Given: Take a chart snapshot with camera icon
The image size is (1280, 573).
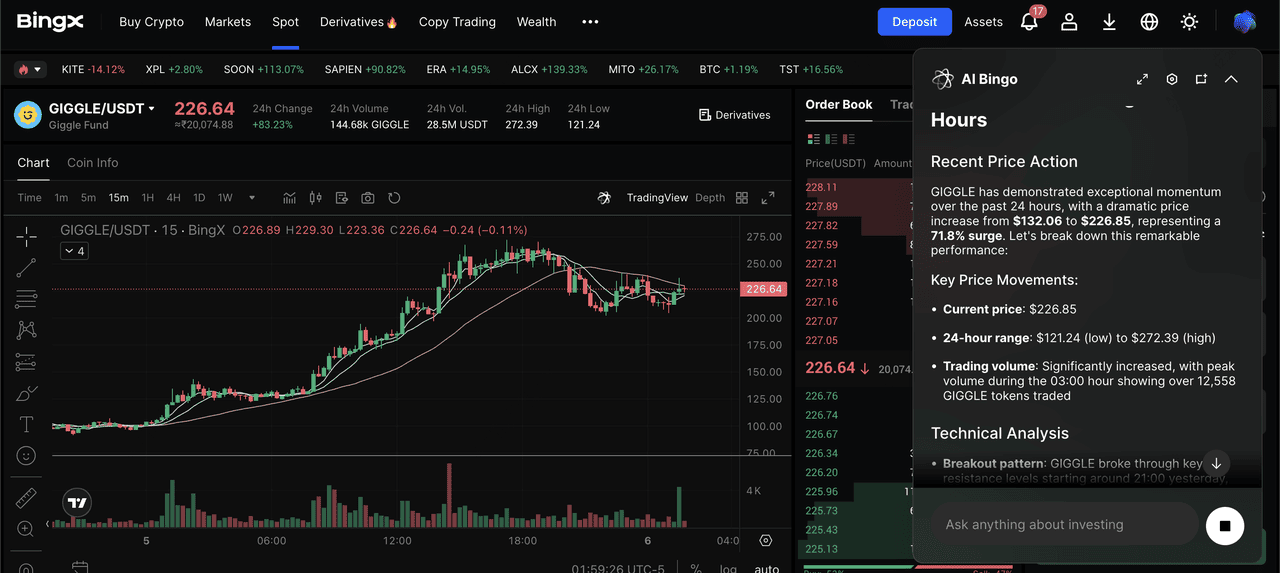Looking at the screenshot, I should coord(368,198).
